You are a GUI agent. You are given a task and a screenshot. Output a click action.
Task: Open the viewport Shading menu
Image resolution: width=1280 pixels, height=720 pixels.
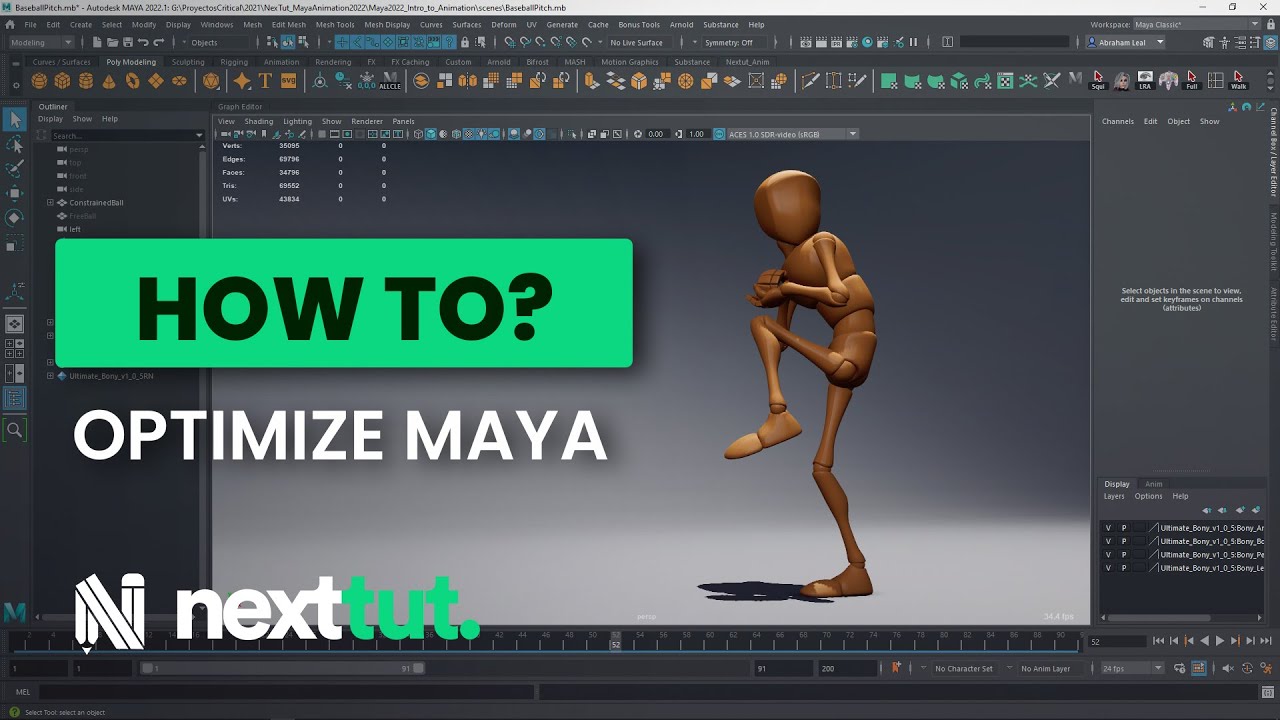[258, 121]
